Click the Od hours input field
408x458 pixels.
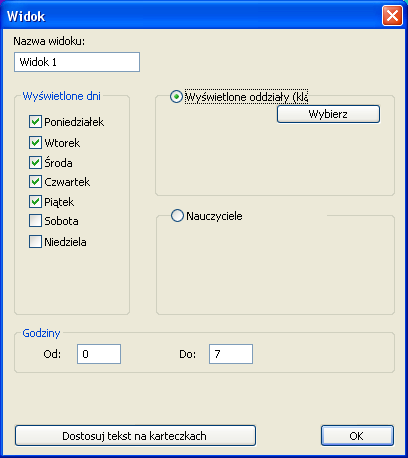pyautogui.click(x=99, y=354)
